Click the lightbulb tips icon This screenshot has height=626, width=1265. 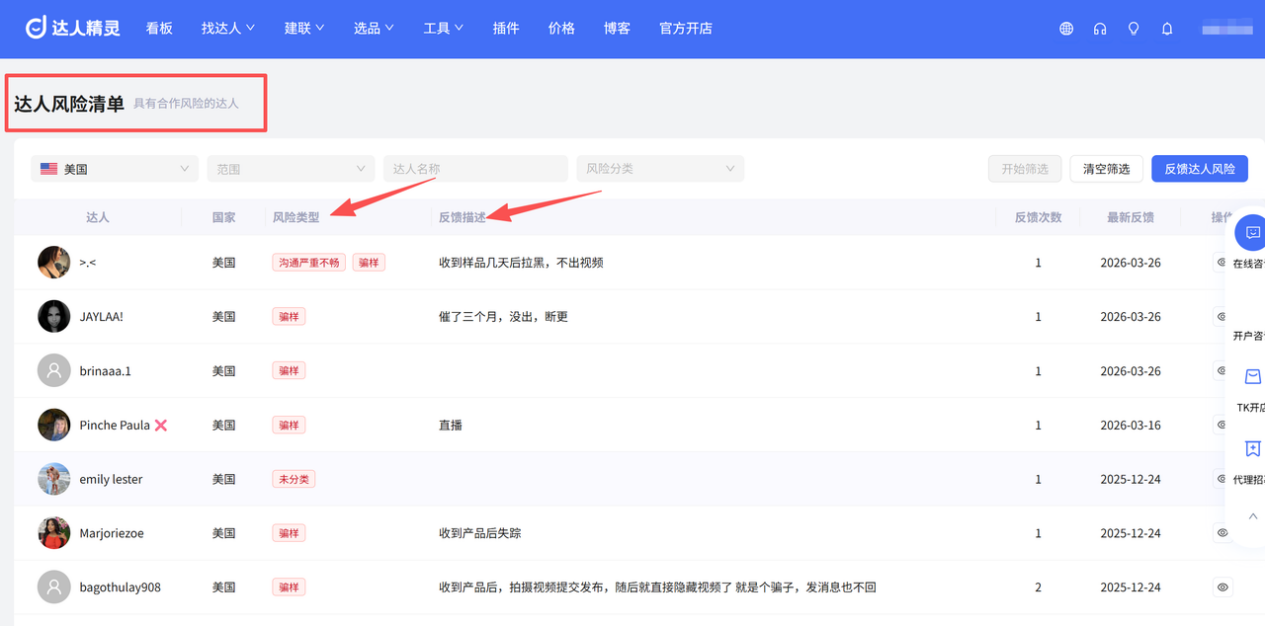1133,28
